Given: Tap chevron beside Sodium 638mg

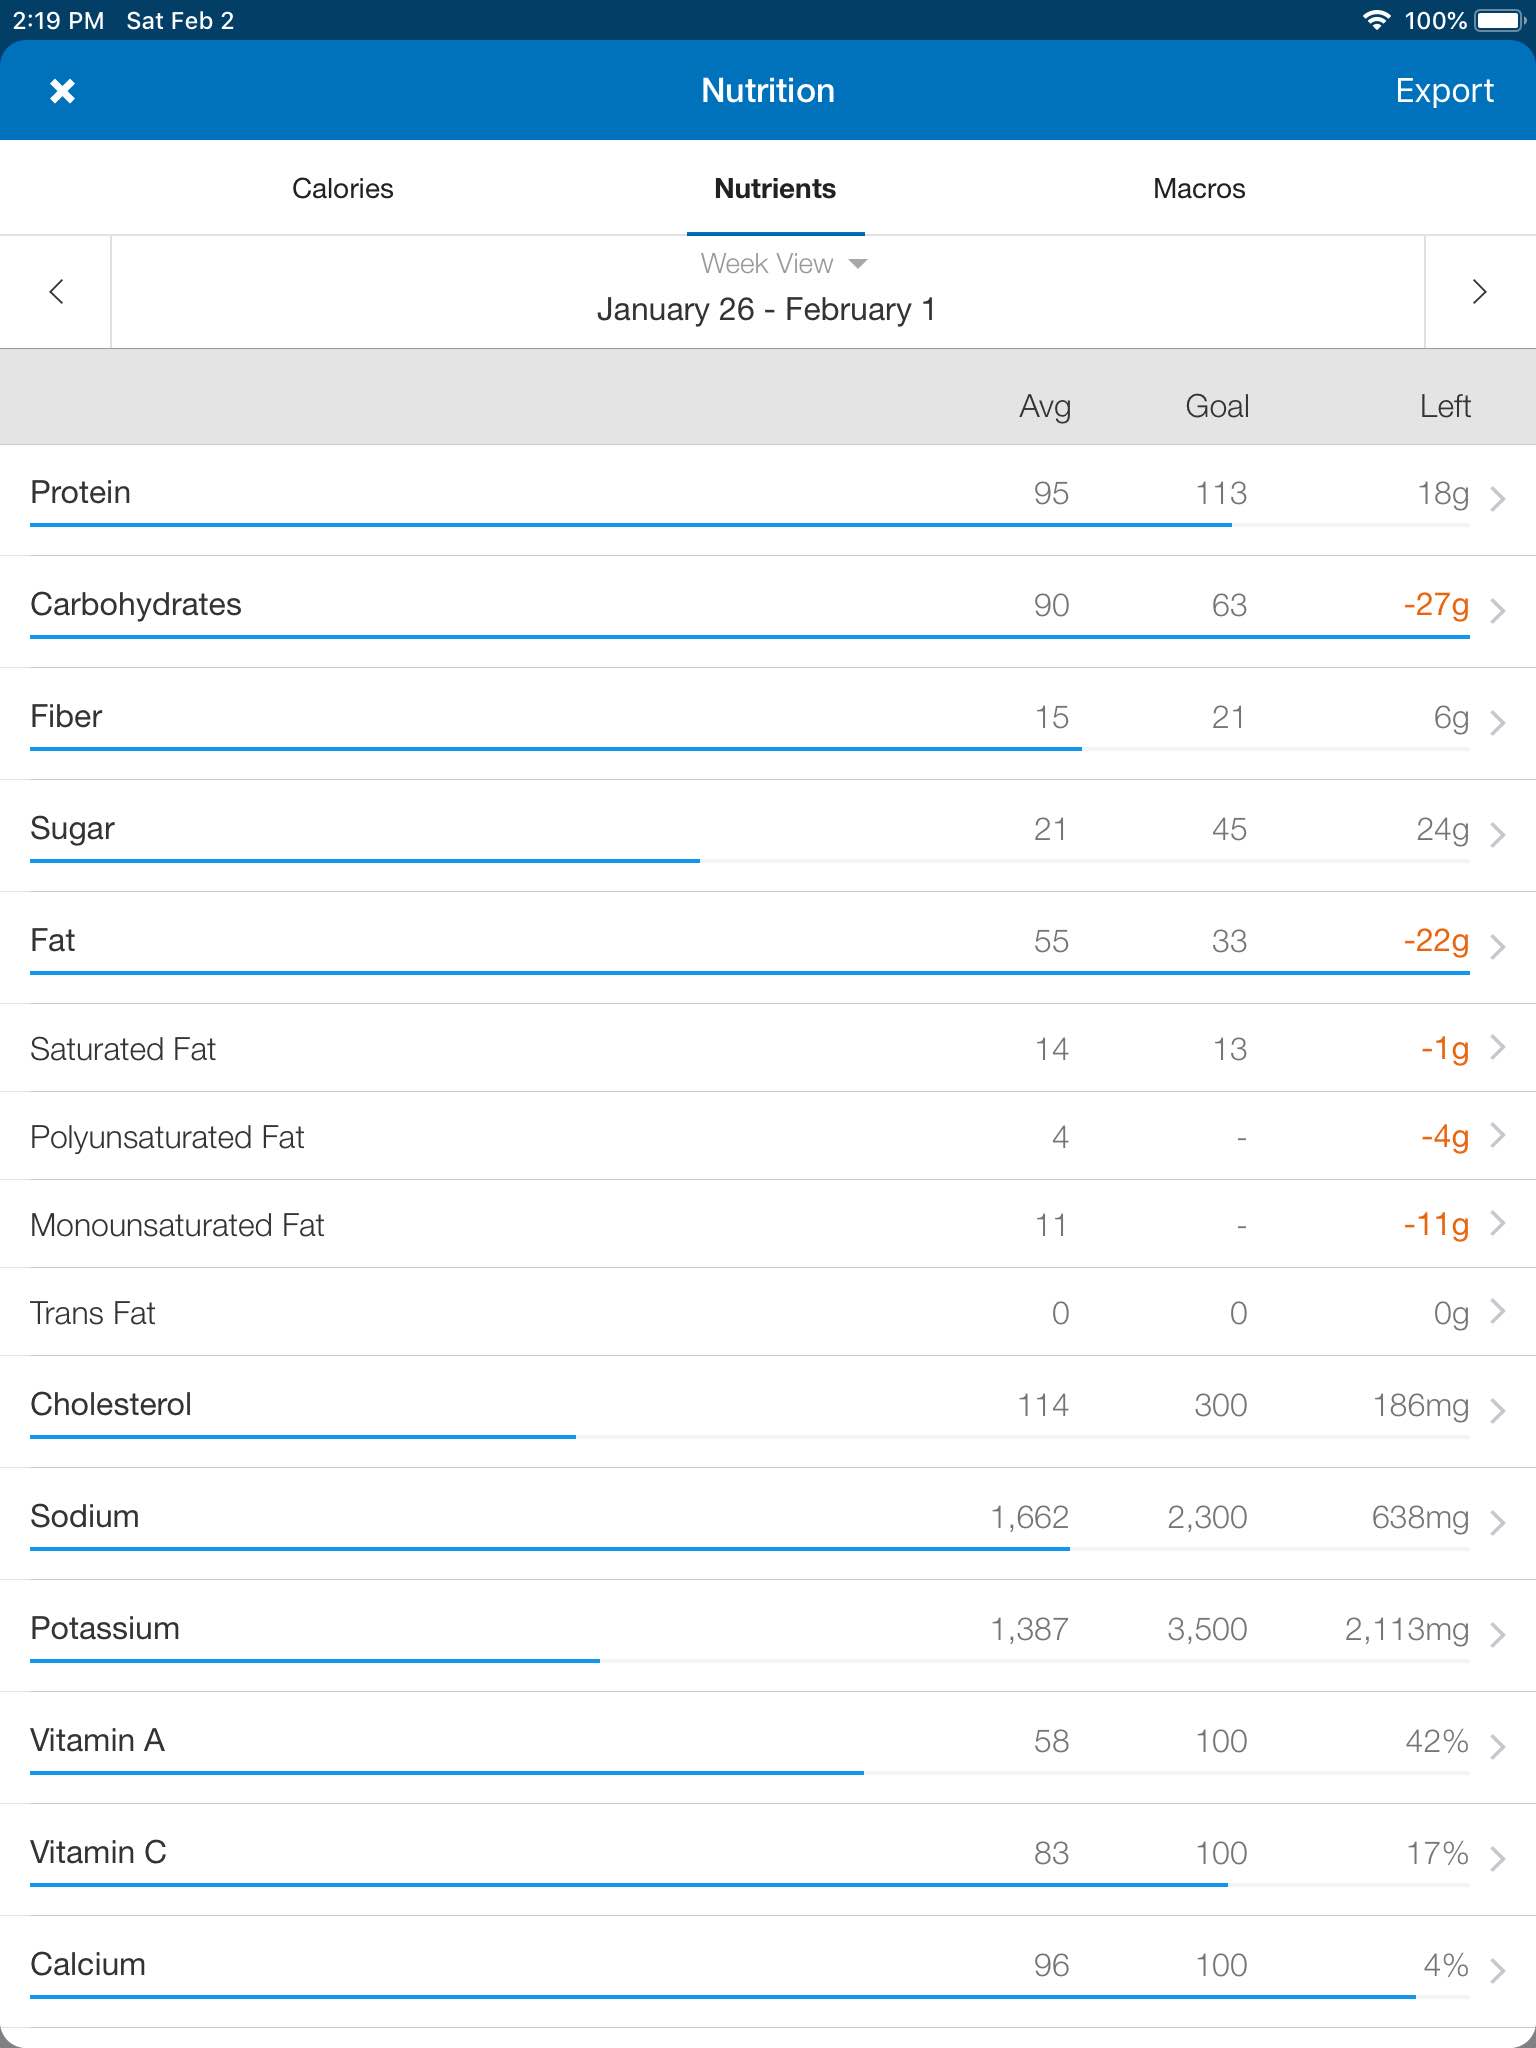Looking at the screenshot, I should pyautogui.click(x=1497, y=1522).
